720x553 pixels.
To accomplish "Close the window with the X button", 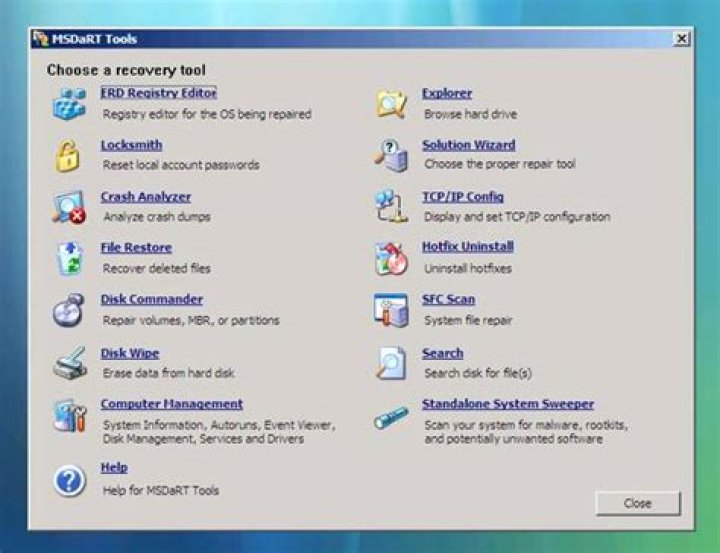I will tap(682, 39).
